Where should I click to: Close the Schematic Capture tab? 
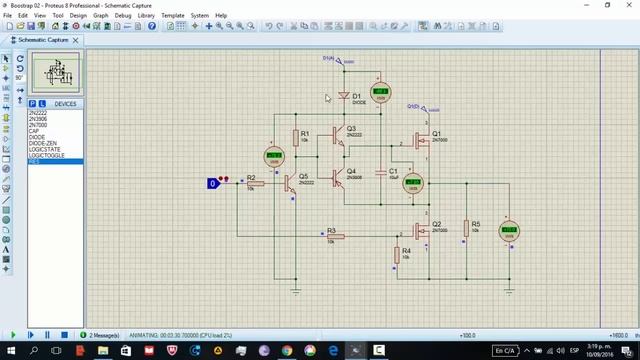76,40
